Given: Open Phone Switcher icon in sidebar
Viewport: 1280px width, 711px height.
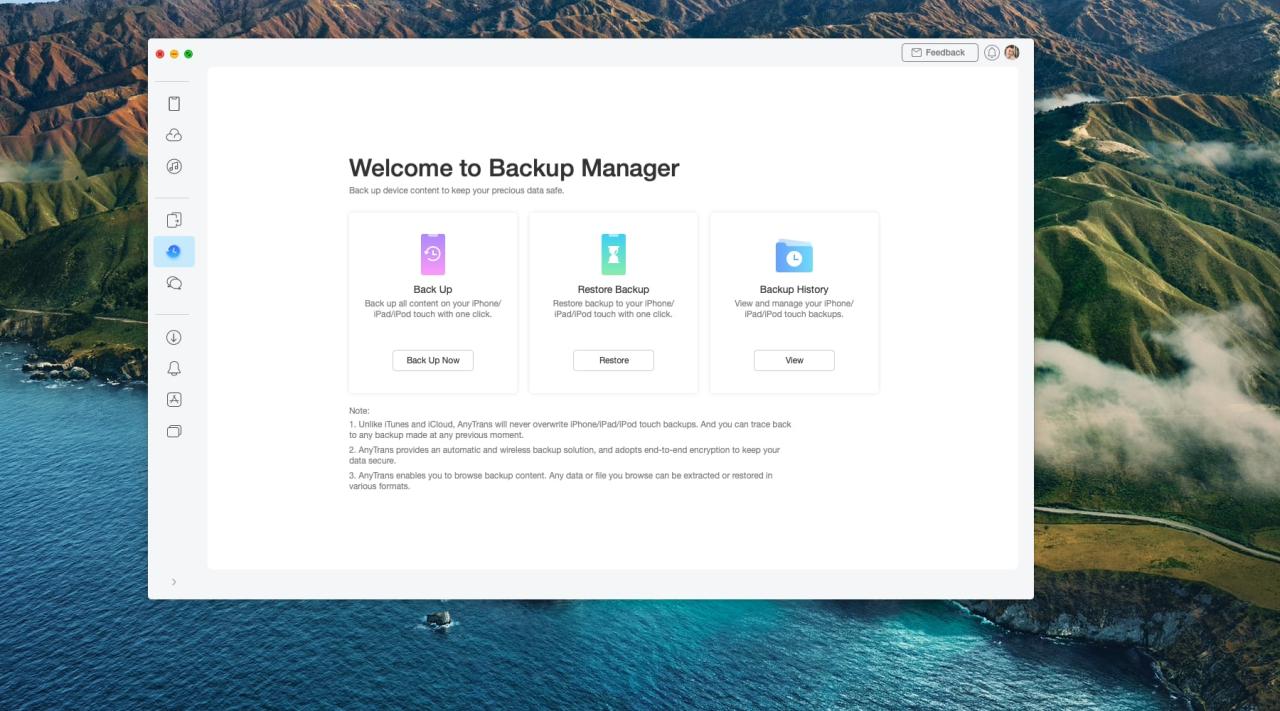Looking at the screenshot, I should [x=174, y=220].
